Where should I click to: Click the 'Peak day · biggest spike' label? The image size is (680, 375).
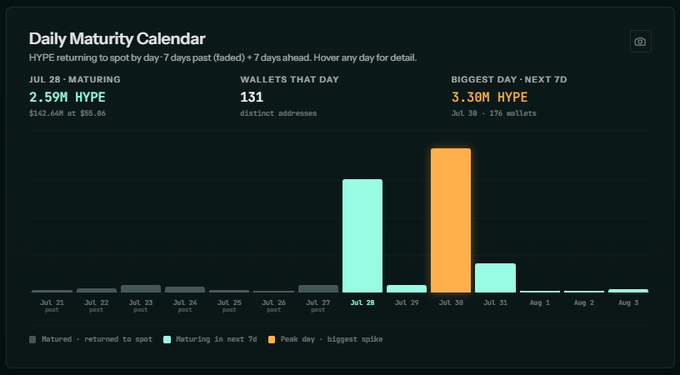tap(332, 339)
